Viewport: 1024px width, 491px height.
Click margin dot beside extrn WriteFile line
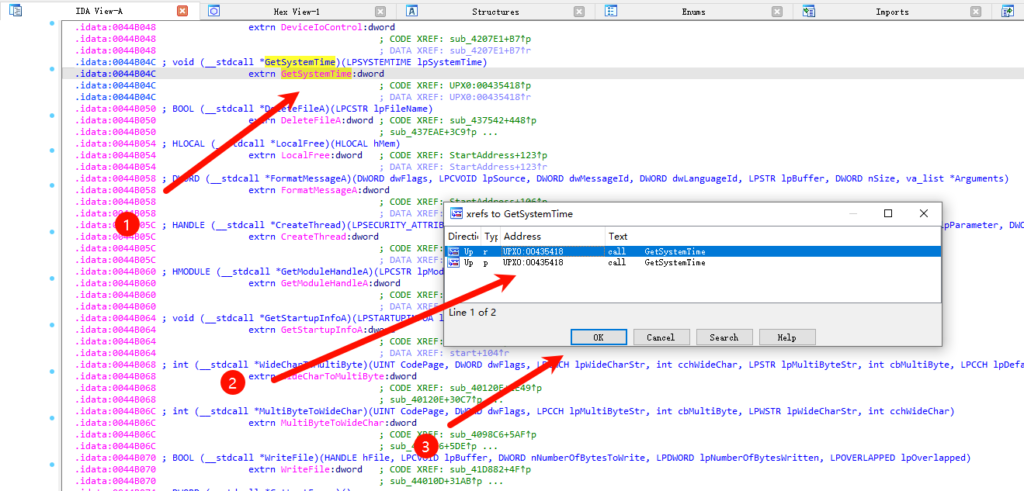pyautogui.click(x=52, y=464)
